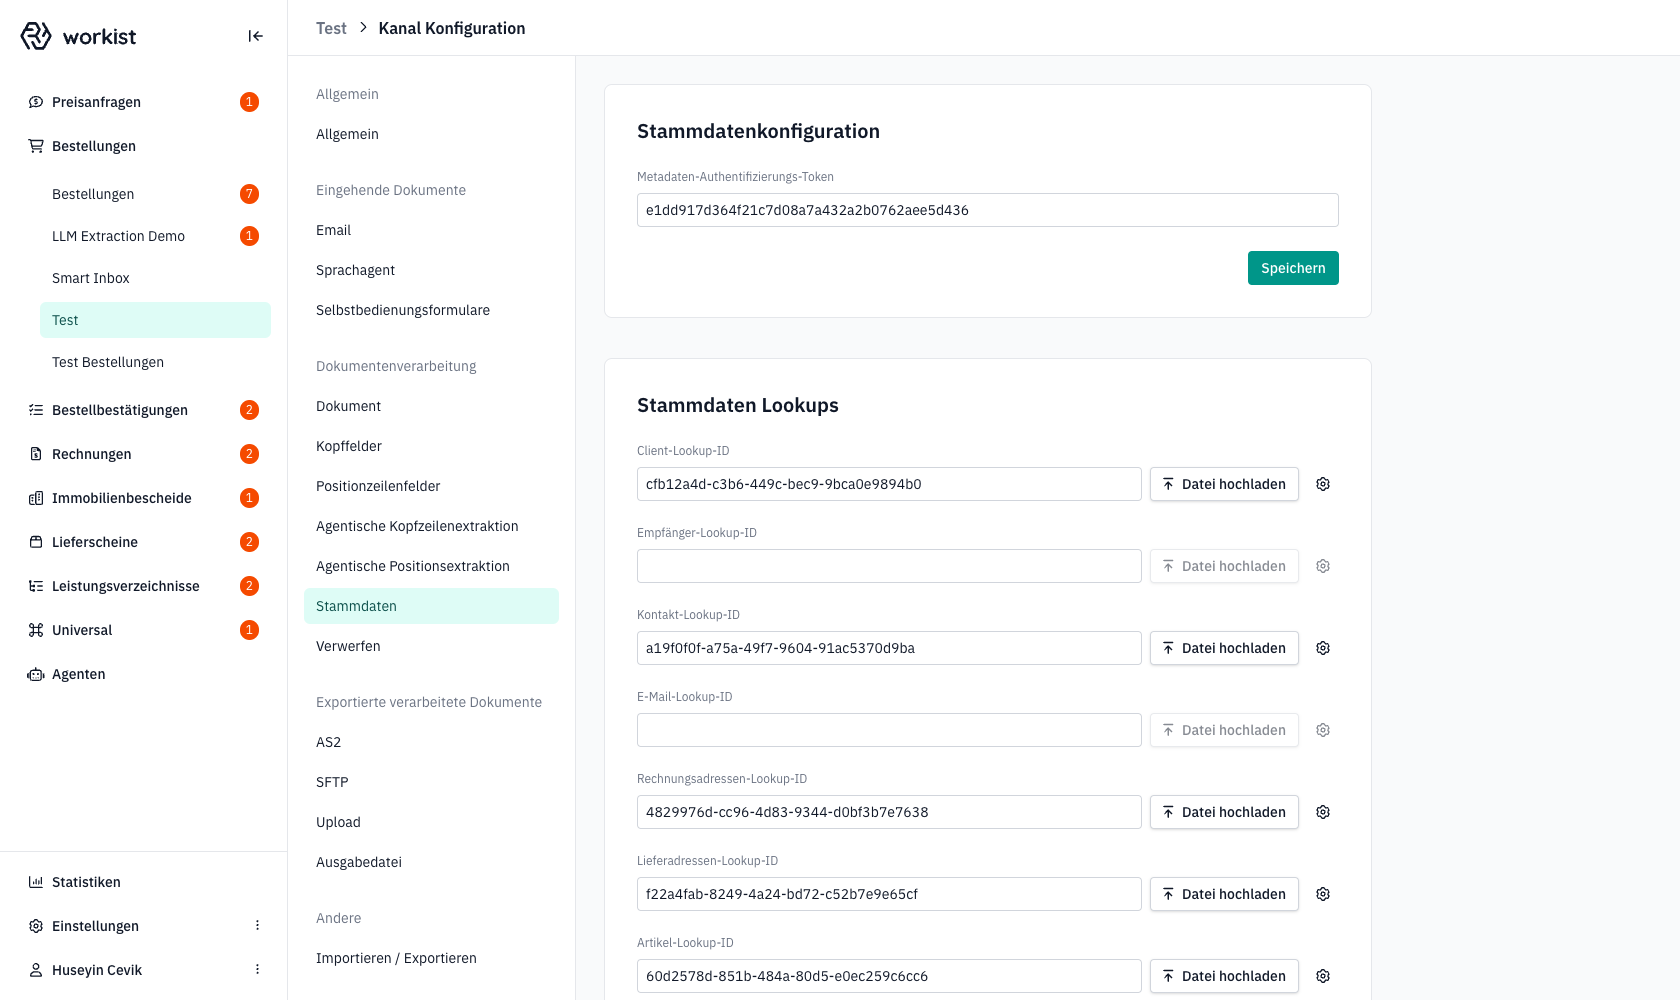Upload file for Client-Lookup-ID
Image resolution: width=1680 pixels, height=1000 pixels.
click(1224, 484)
